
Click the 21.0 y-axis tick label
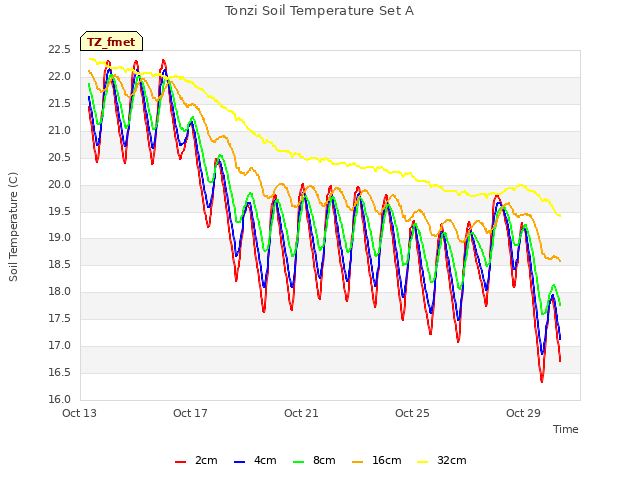click(59, 131)
